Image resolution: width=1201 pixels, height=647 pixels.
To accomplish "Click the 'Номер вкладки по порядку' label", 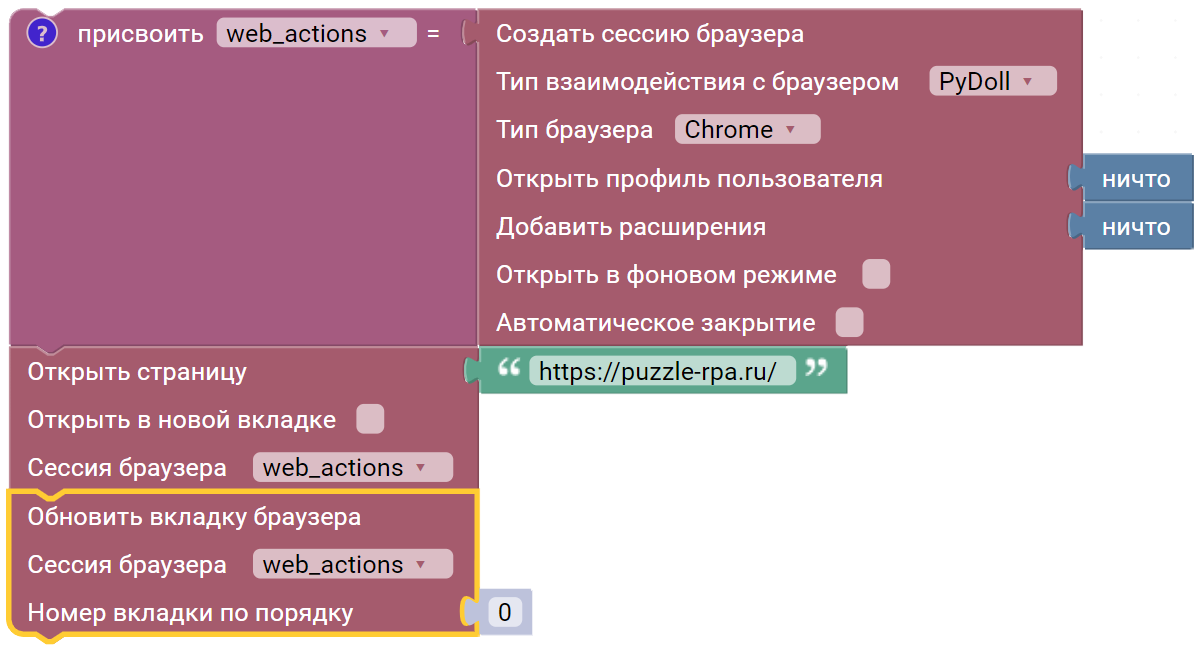I will tap(190, 612).
